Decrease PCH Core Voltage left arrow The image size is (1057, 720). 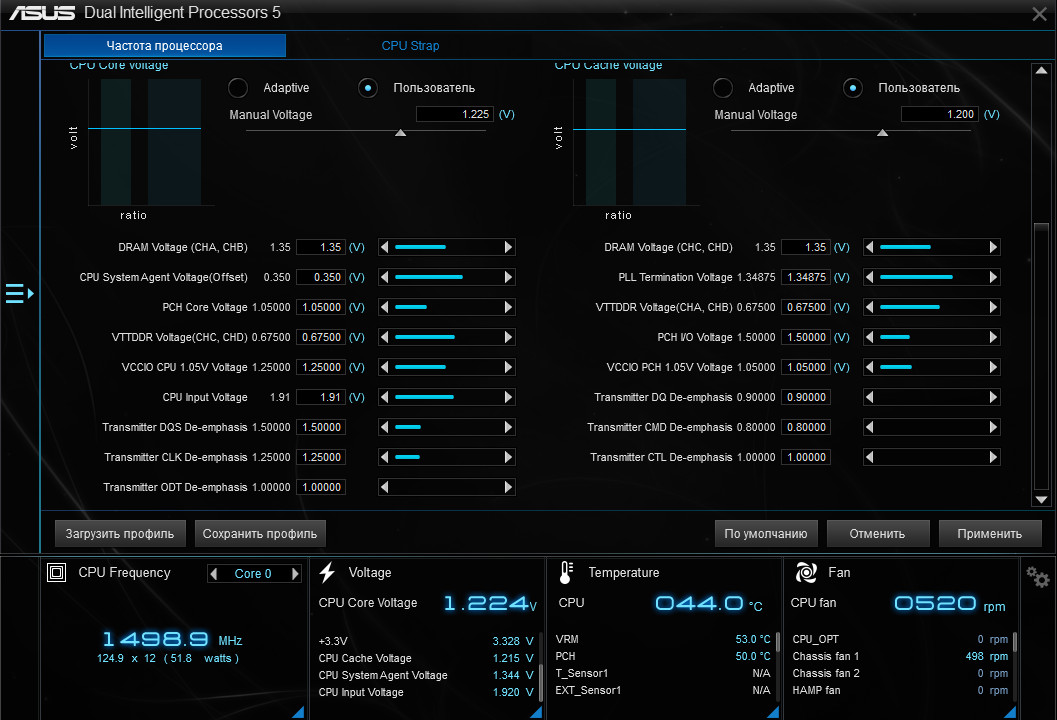384,307
